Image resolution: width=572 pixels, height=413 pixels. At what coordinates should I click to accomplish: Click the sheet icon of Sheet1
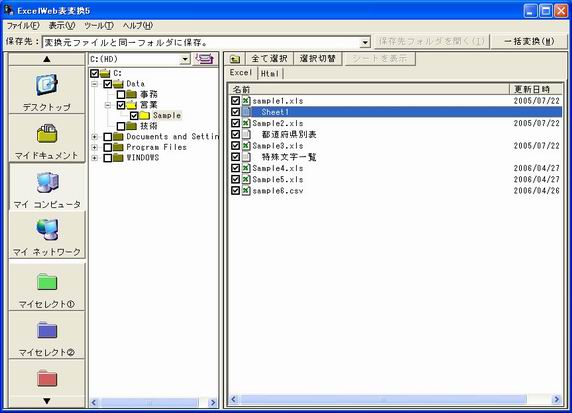pyautogui.click(x=246, y=112)
